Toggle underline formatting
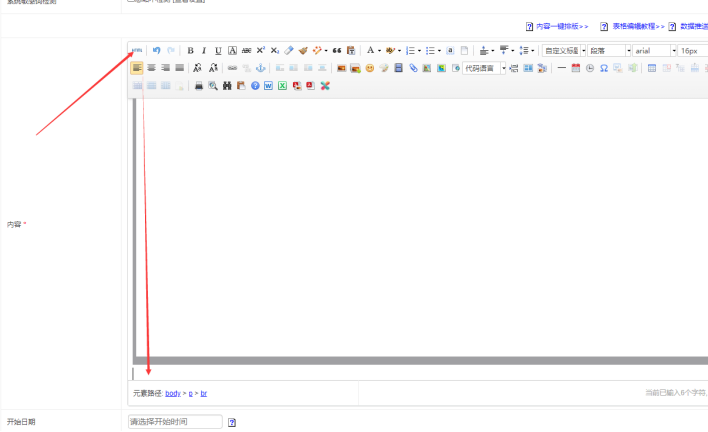 (218, 50)
